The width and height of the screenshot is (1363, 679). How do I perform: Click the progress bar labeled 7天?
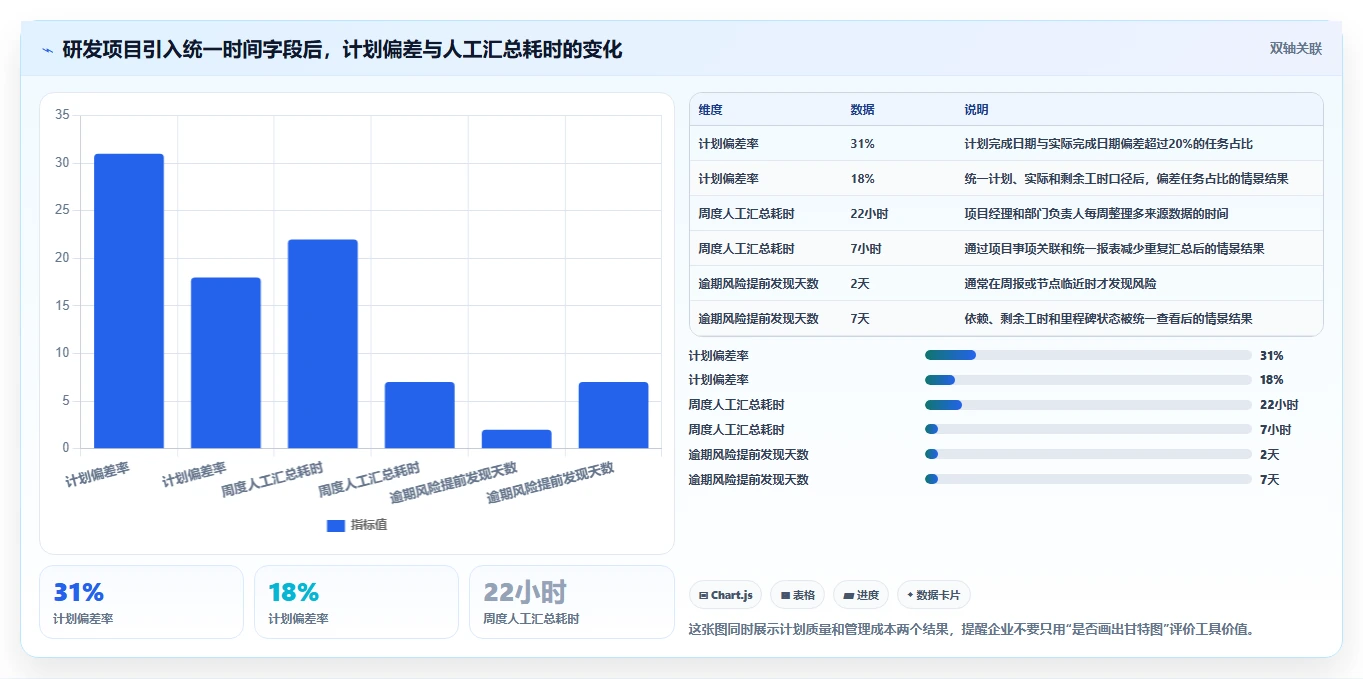click(x=1089, y=480)
